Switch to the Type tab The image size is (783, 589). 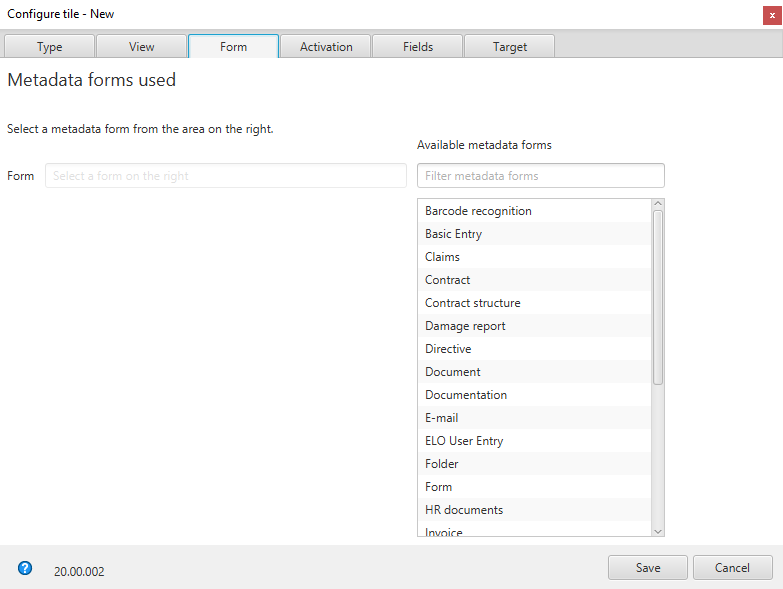pyautogui.click(x=50, y=47)
